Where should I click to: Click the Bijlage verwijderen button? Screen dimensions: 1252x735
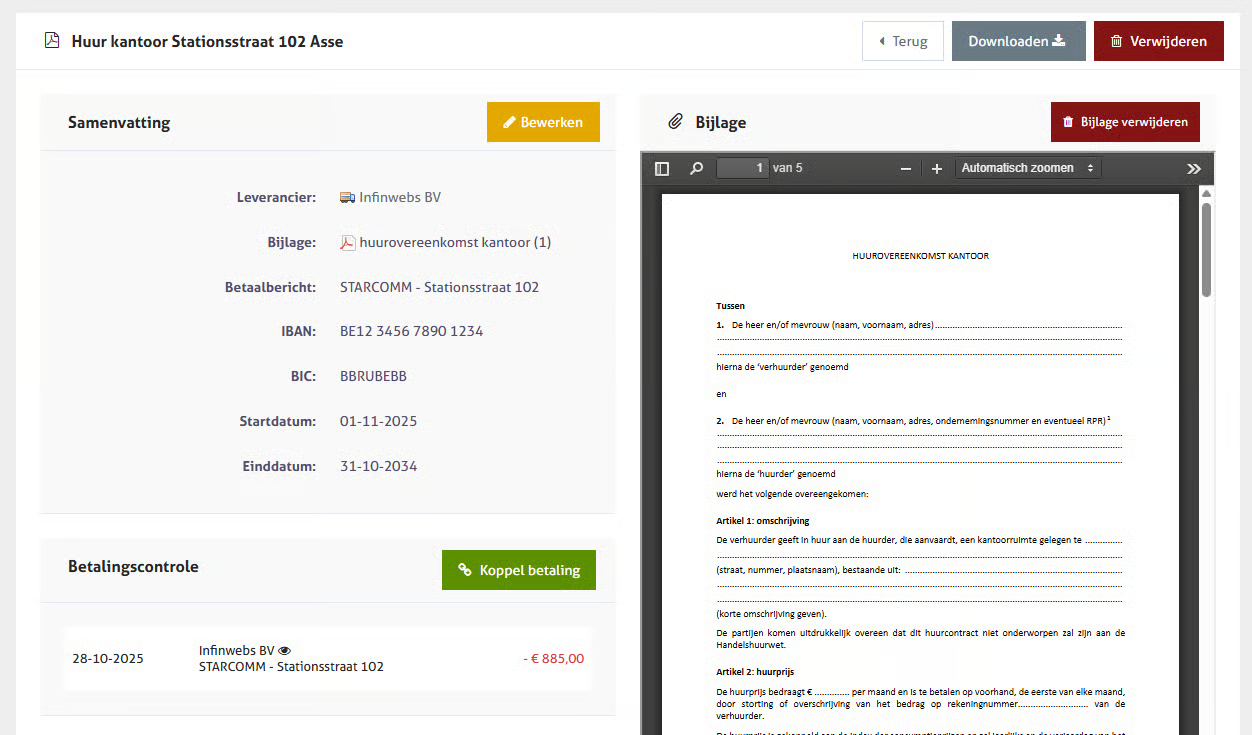tap(1125, 122)
